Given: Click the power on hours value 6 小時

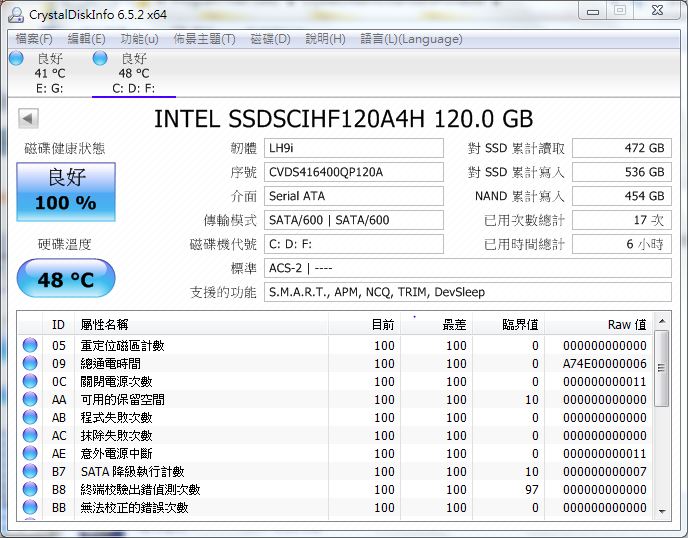Looking at the screenshot, I should (x=622, y=244).
